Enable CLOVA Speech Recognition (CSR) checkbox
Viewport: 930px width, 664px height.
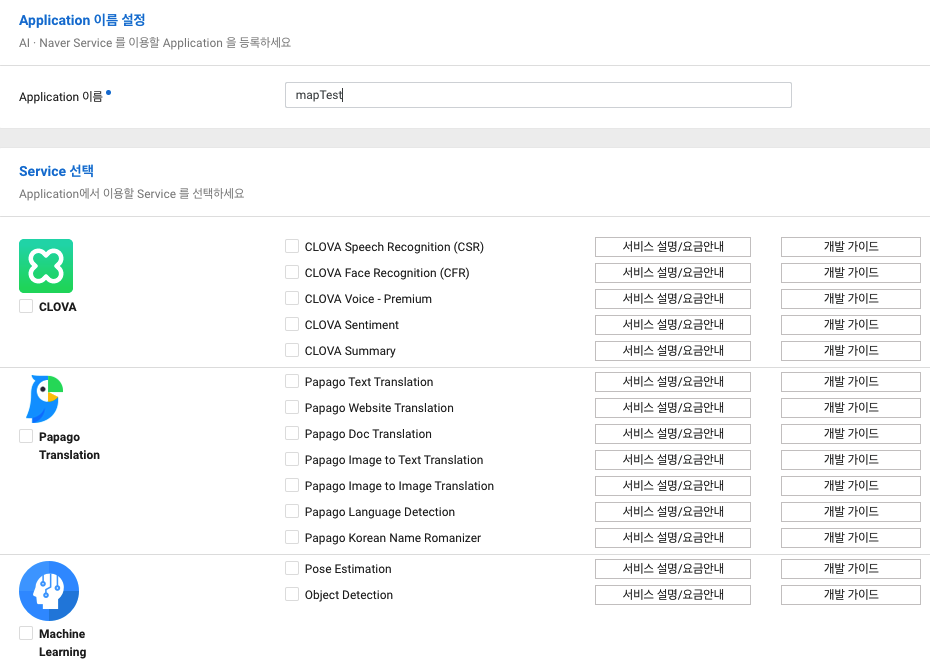pyautogui.click(x=292, y=246)
